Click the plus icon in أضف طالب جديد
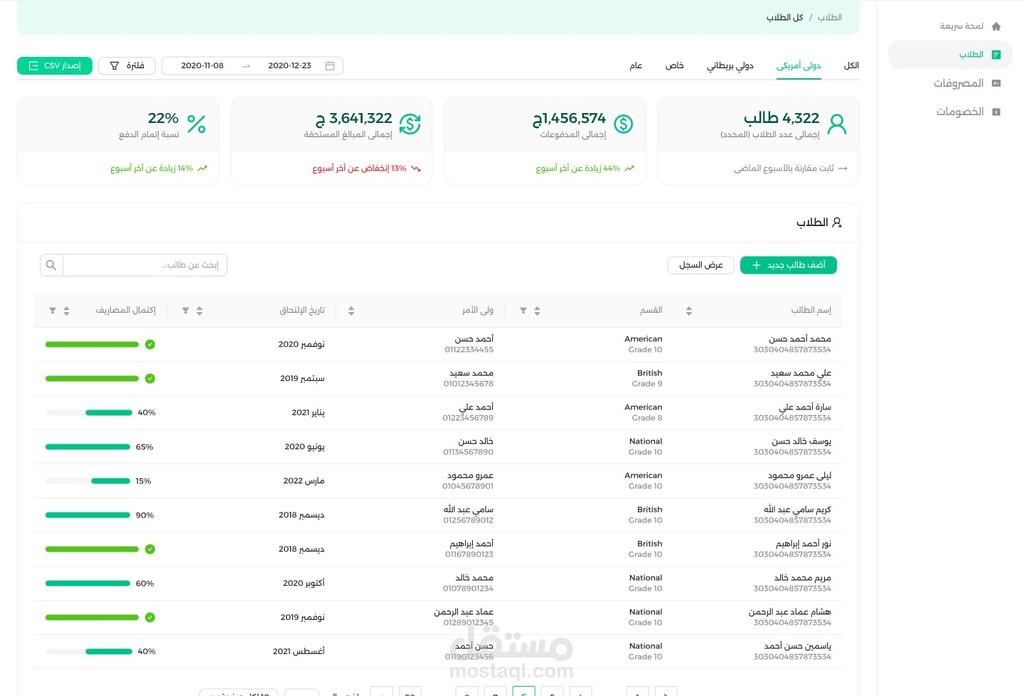This screenshot has height=696, width=1024. pyautogui.click(x=756, y=265)
